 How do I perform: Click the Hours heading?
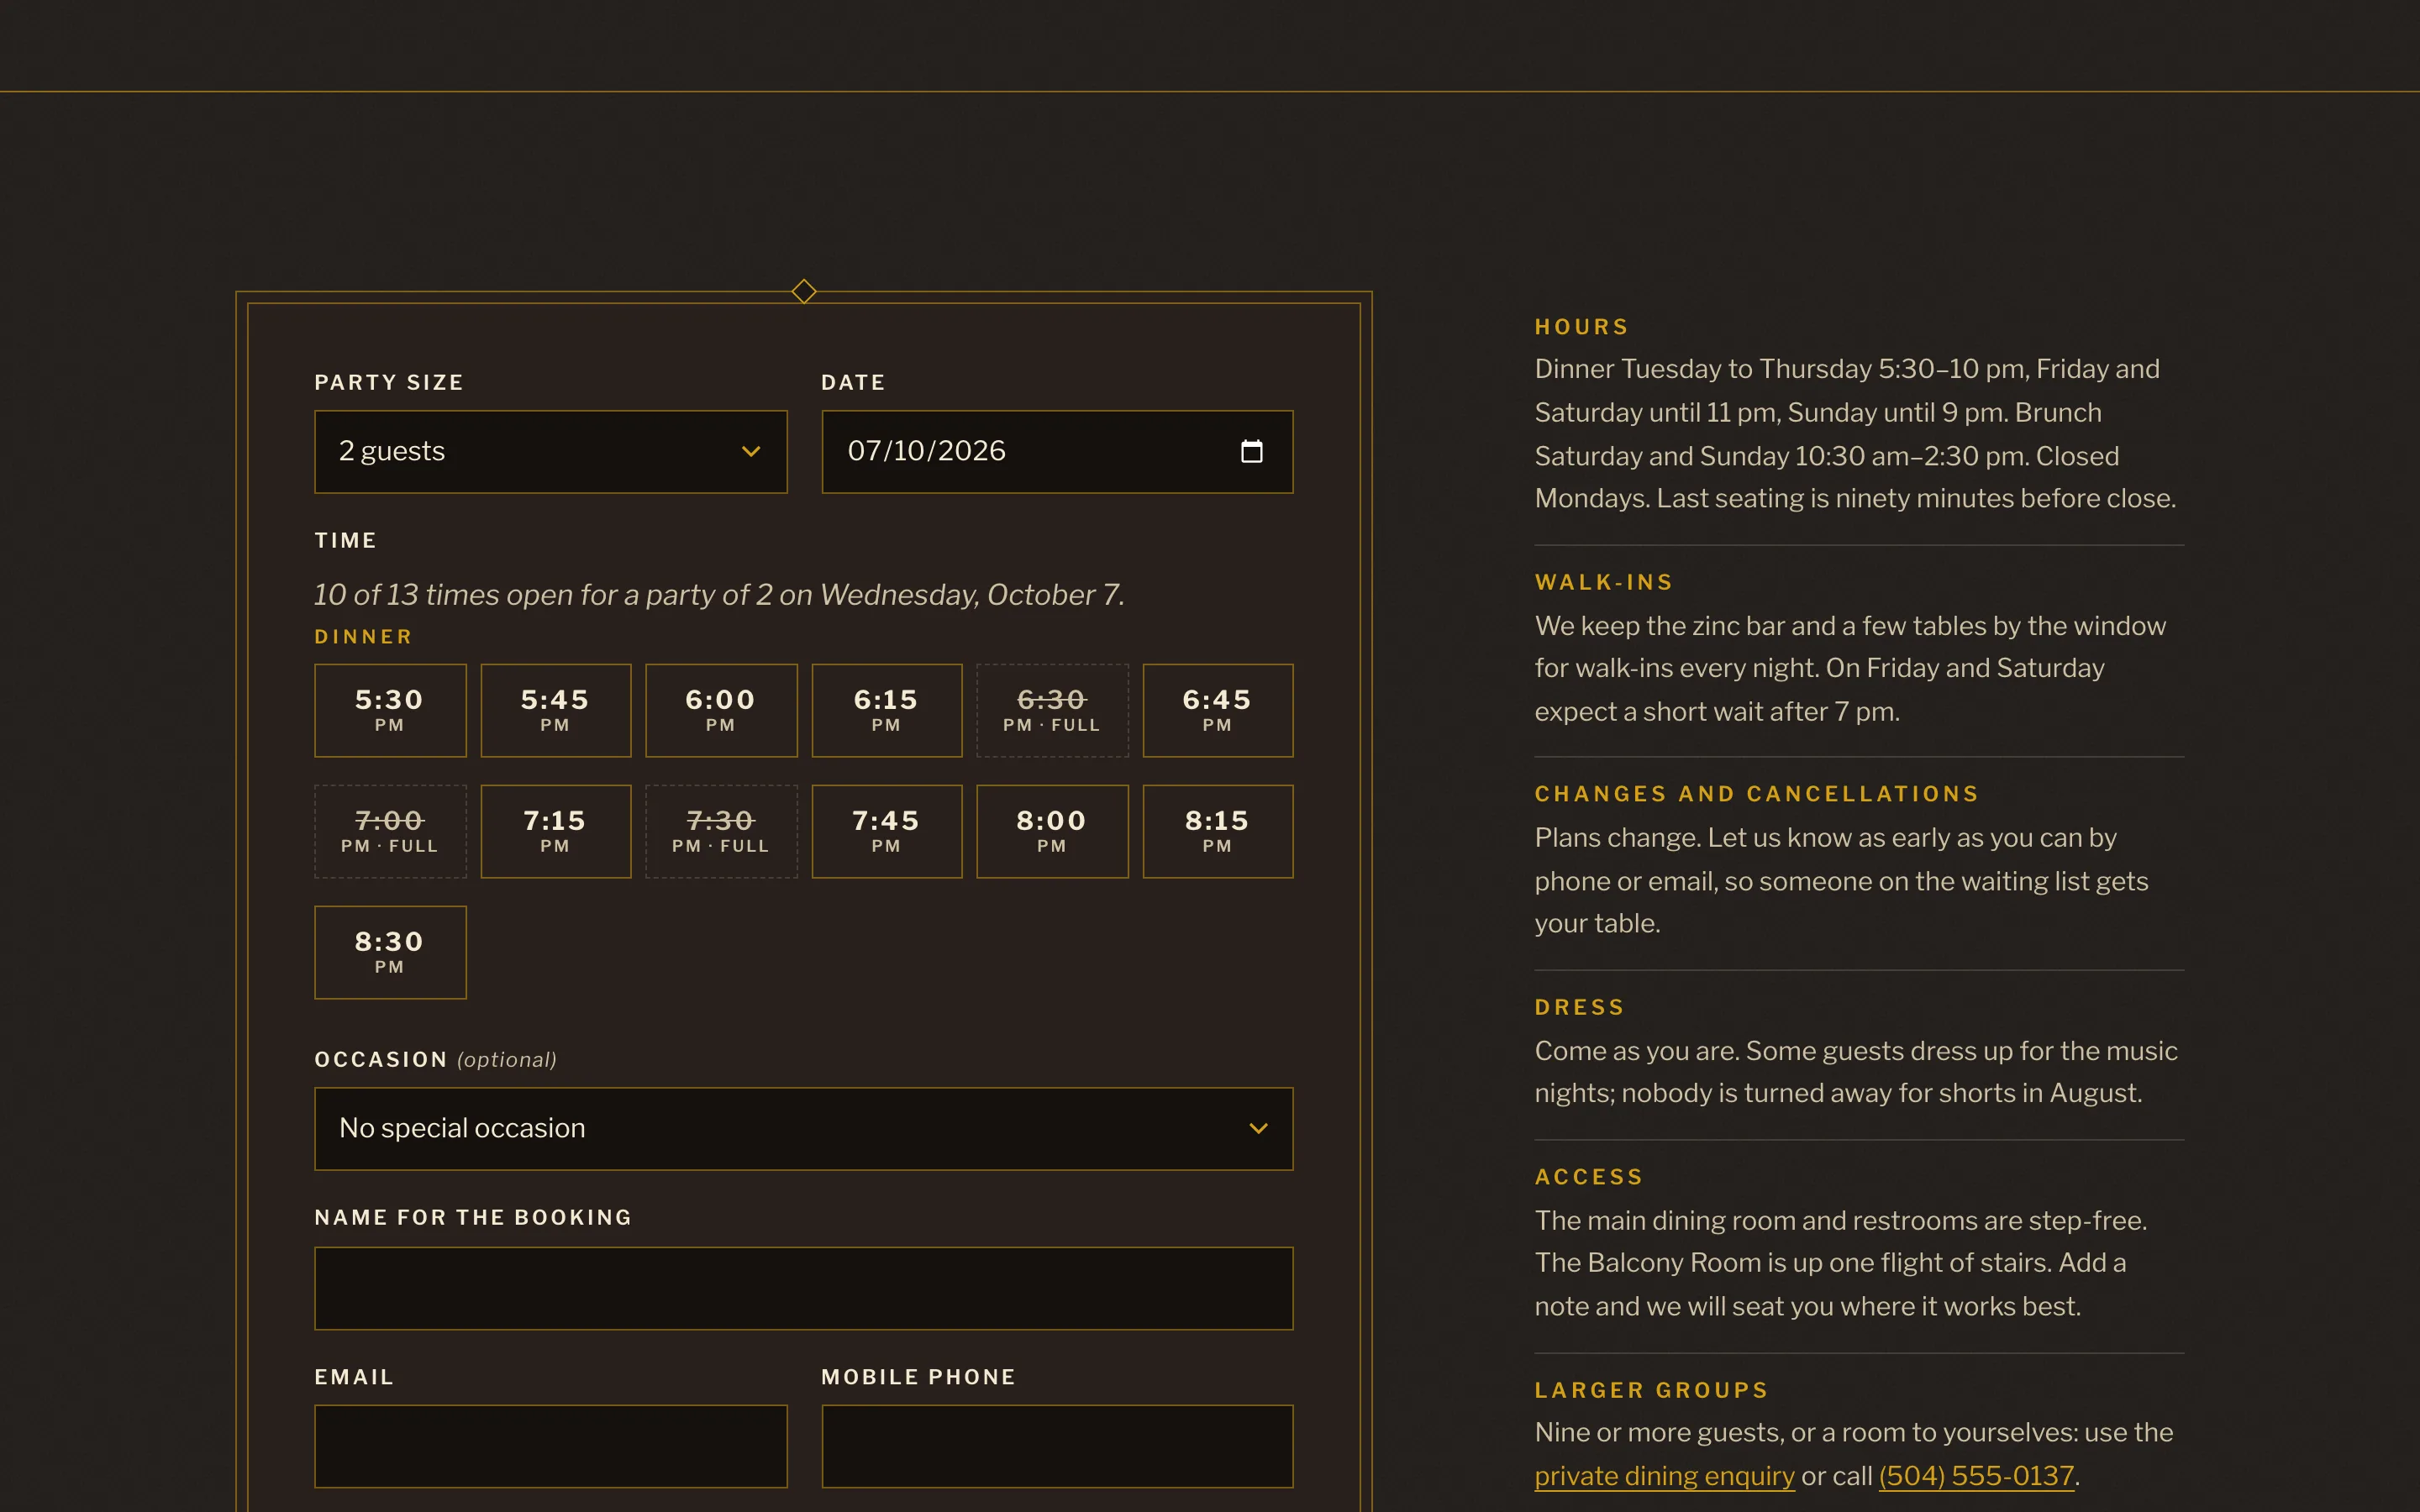(x=1582, y=327)
